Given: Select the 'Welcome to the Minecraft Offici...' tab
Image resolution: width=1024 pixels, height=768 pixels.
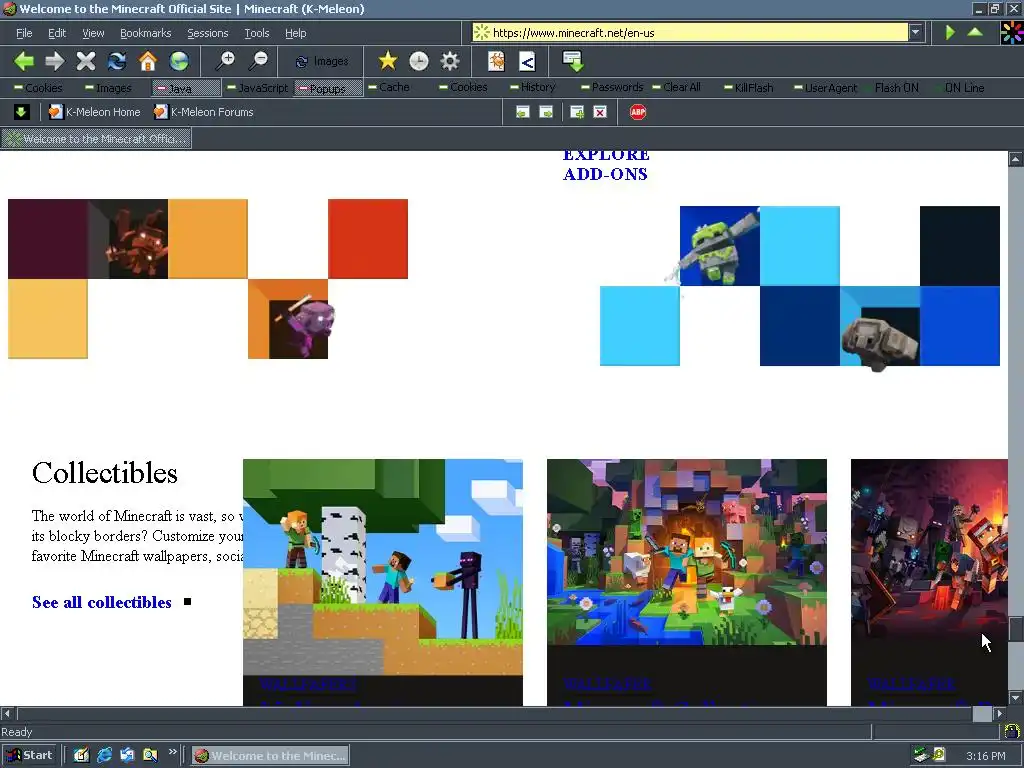Looking at the screenshot, I should point(97,138).
